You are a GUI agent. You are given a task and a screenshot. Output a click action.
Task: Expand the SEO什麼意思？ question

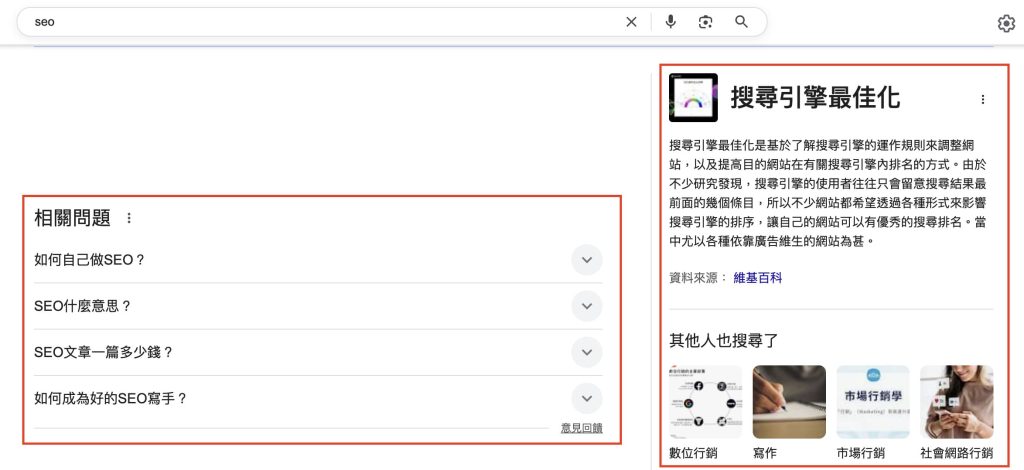tap(587, 306)
